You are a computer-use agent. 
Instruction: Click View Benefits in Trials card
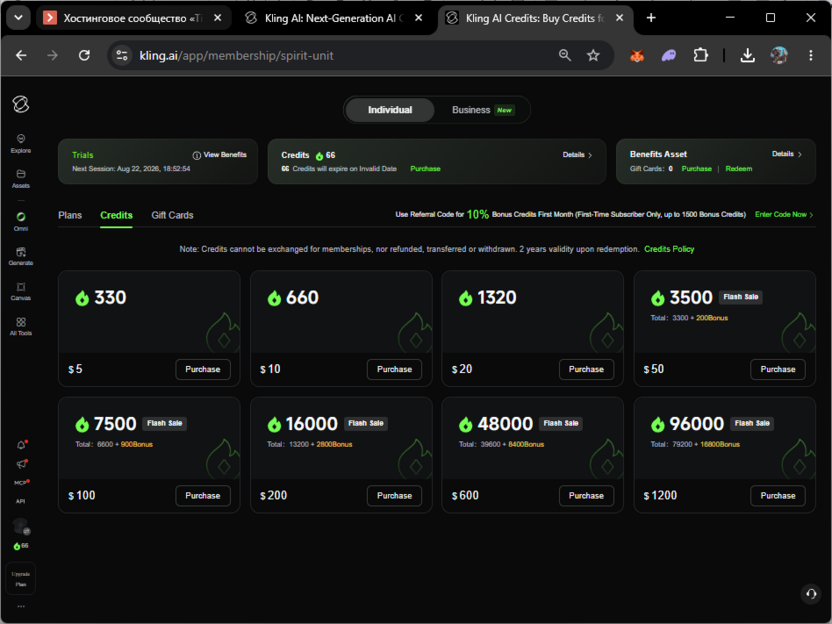[220, 155]
